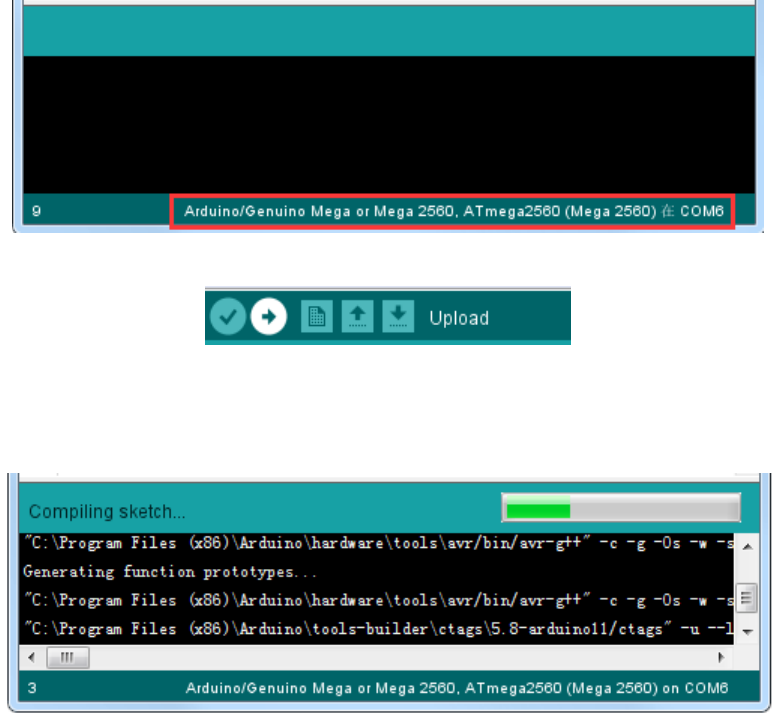Click the horizontal scrollbar left arrow

(32, 658)
